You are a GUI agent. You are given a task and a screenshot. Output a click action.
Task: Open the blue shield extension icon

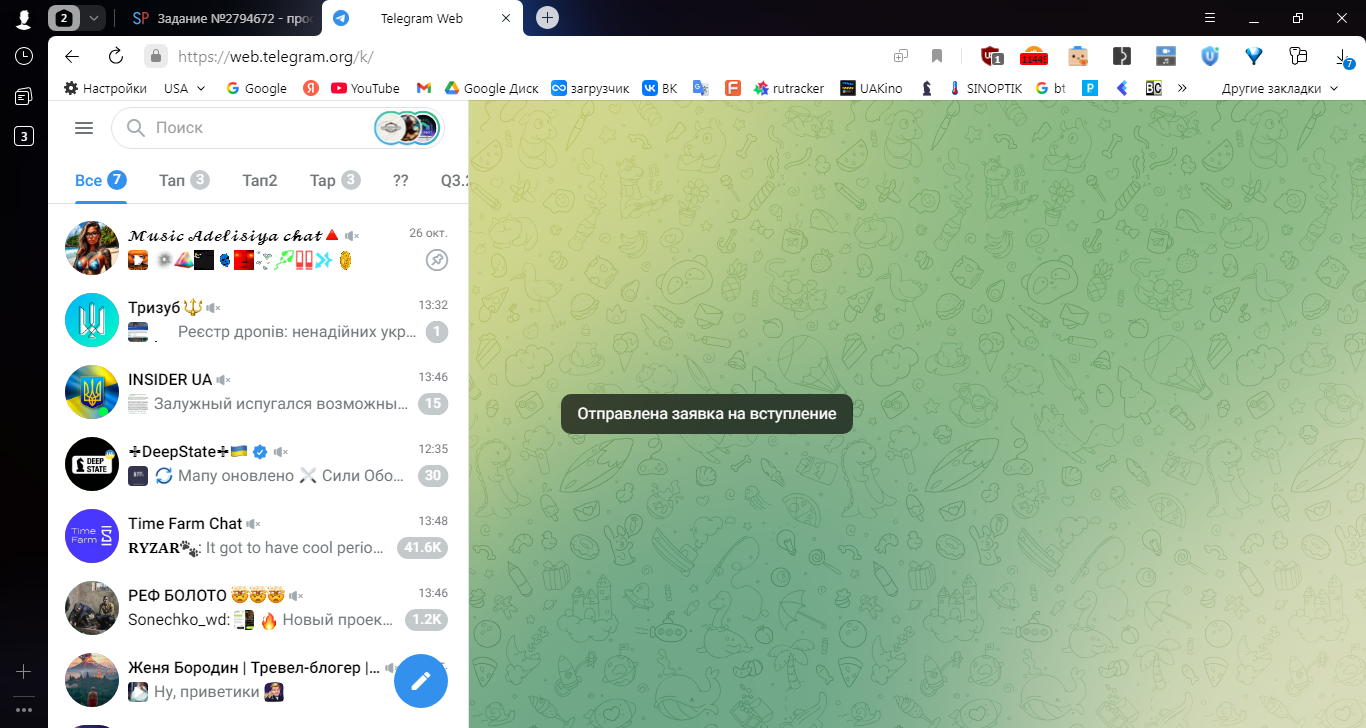tap(1210, 56)
